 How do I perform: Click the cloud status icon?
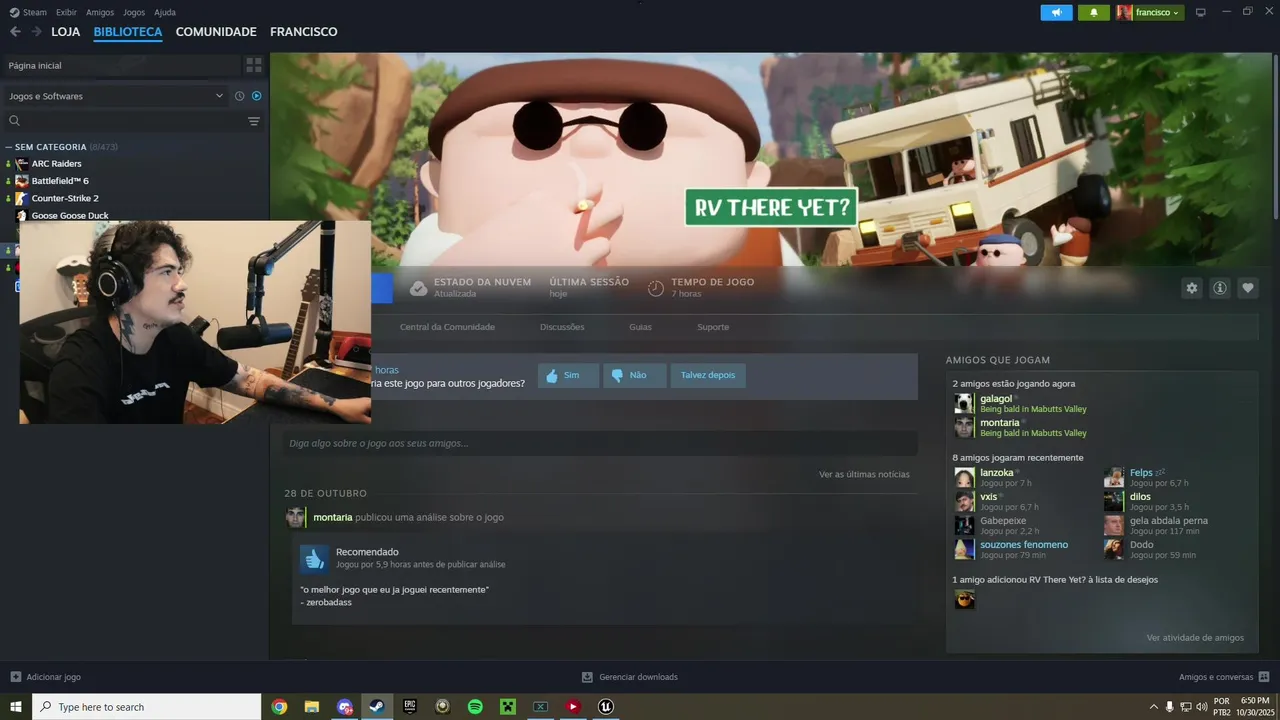[419, 288]
